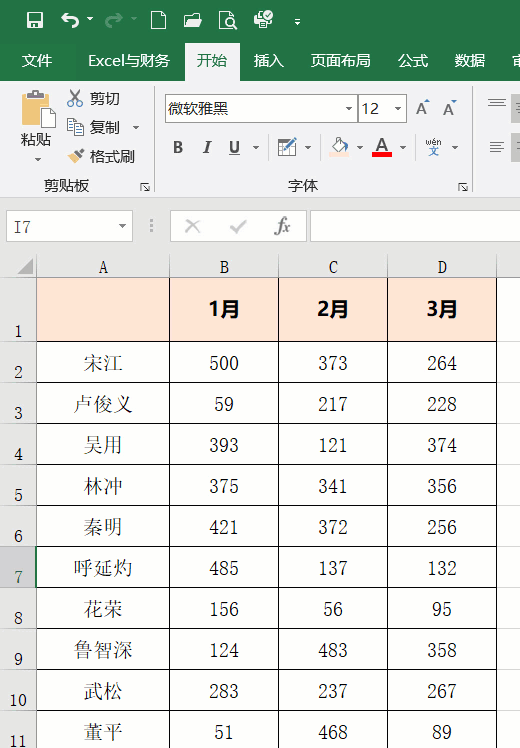Switch to 数据 data tab

point(470,61)
